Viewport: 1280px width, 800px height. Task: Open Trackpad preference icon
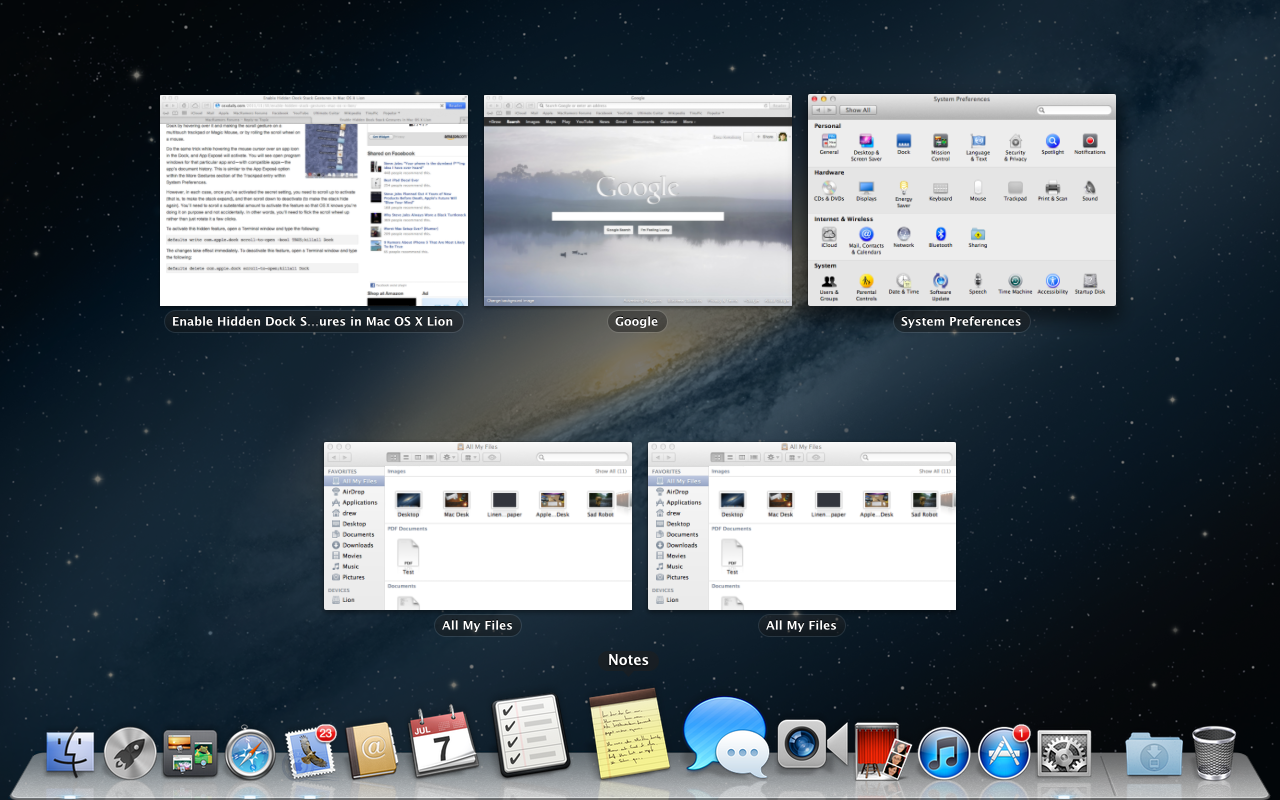point(1015,190)
